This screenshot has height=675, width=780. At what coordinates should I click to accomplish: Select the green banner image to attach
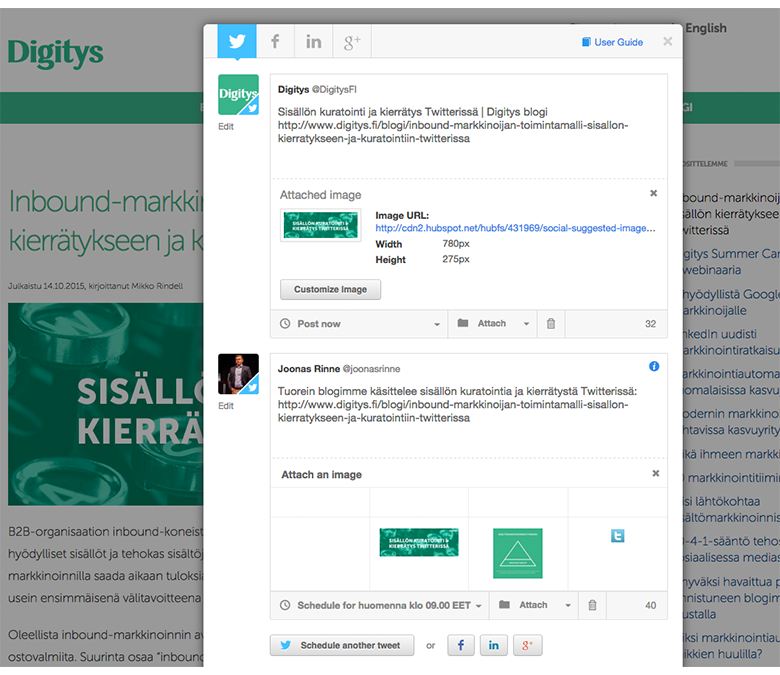click(419, 542)
